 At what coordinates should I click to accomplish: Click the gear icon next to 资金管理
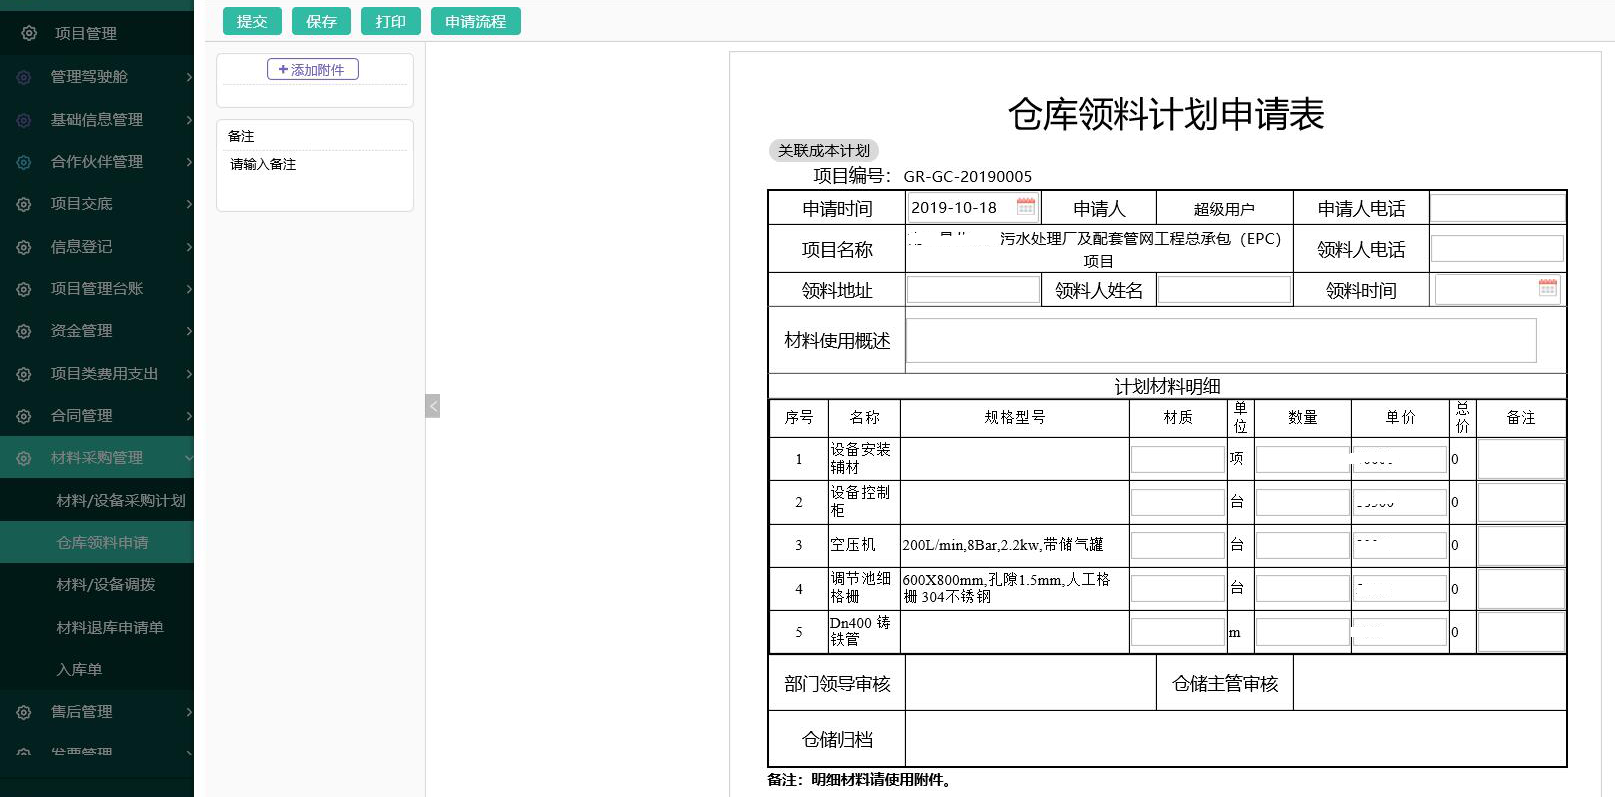24,331
